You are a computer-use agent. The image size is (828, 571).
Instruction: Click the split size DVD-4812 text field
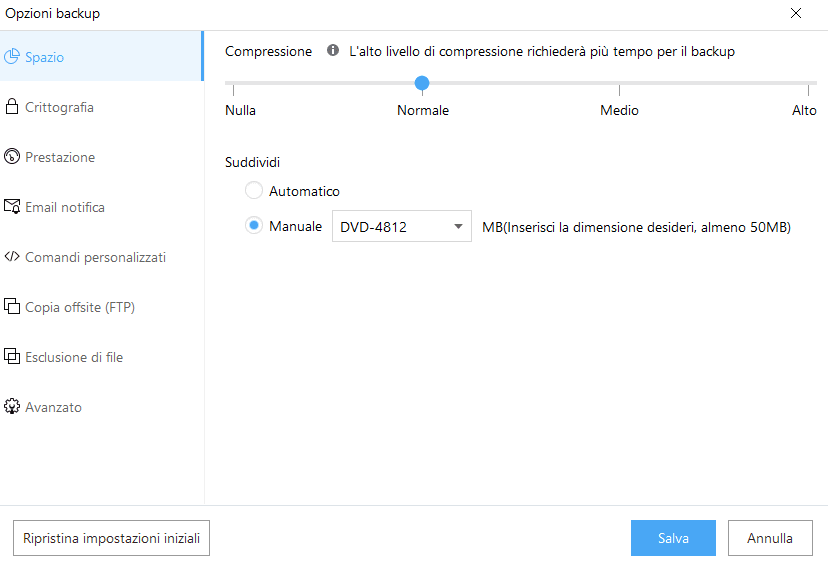(x=388, y=227)
